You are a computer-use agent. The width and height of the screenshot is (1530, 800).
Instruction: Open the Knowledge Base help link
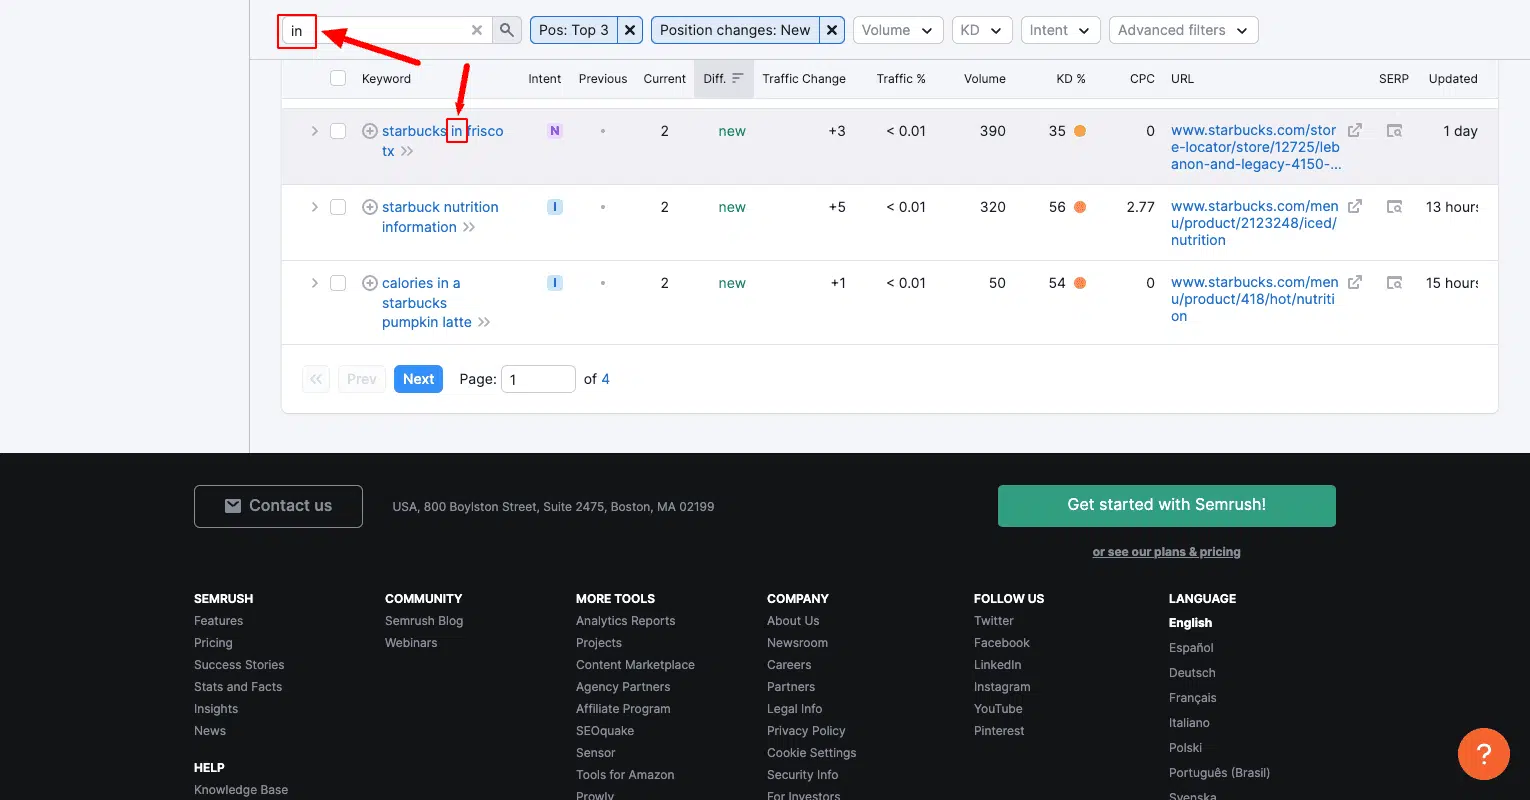(x=241, y=790)
